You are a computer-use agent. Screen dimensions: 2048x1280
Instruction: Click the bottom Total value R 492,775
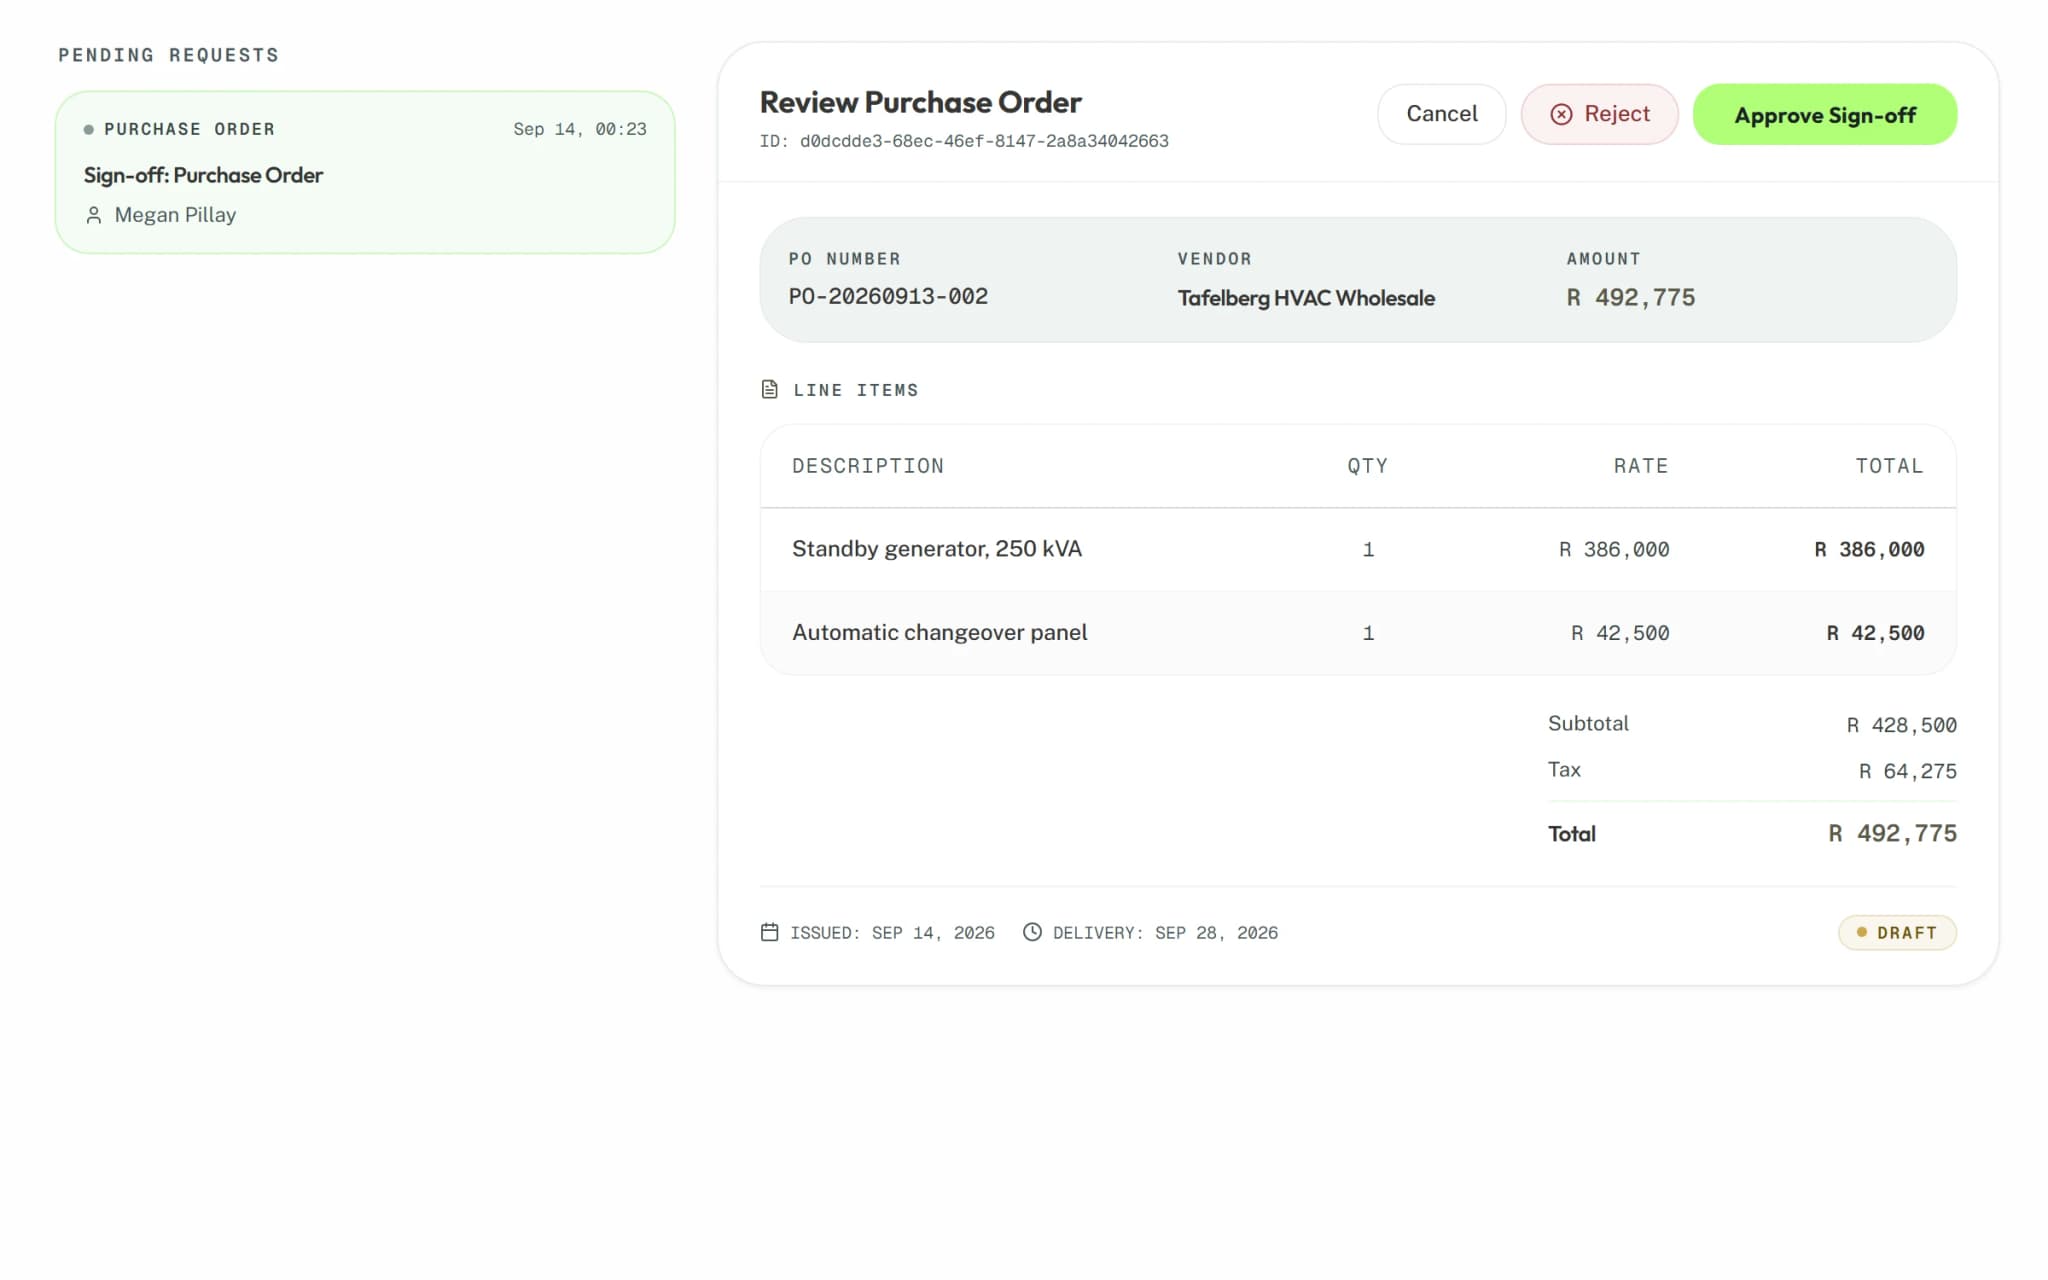(1892, 834)
